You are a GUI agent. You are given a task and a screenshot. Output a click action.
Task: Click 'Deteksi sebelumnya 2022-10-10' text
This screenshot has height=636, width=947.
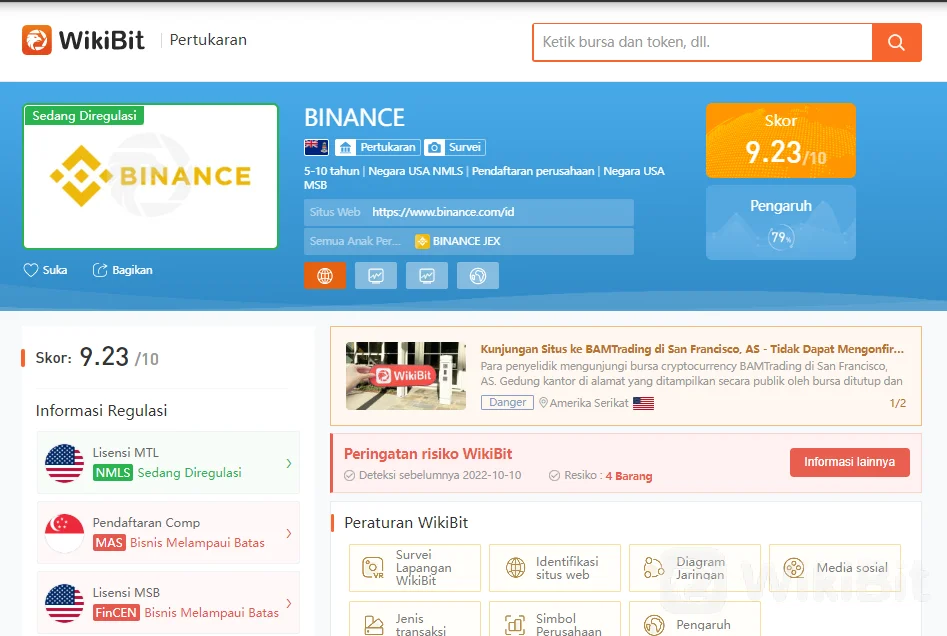440,475
